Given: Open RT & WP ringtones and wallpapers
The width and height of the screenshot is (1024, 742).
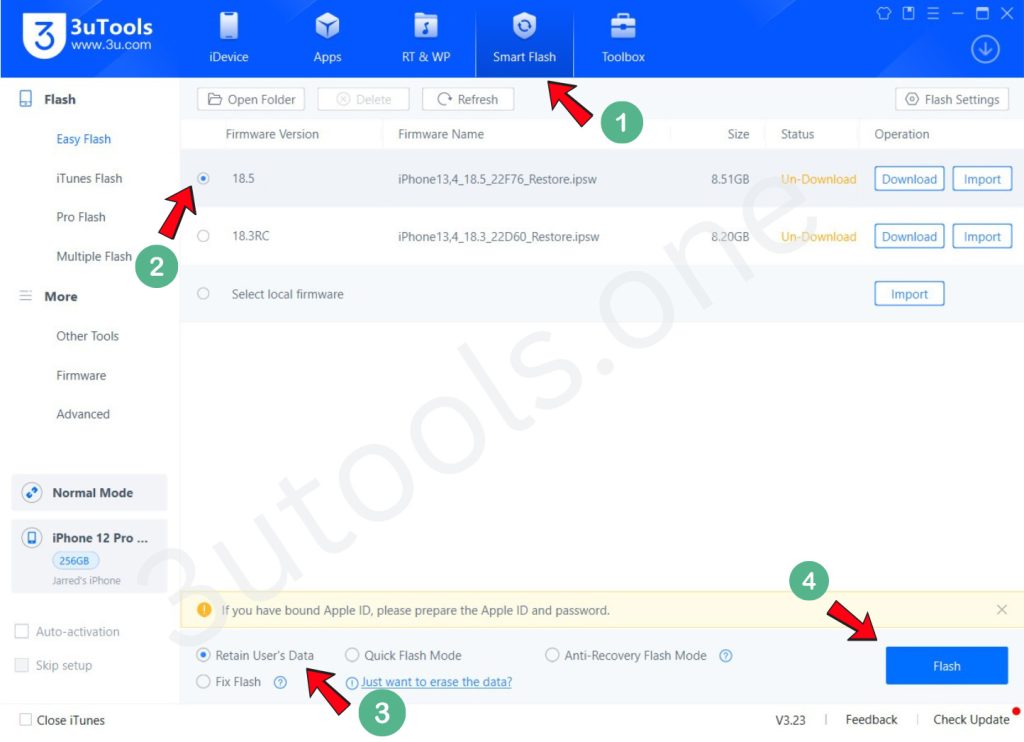Looking at the screenshot, I should coord(426,37).
